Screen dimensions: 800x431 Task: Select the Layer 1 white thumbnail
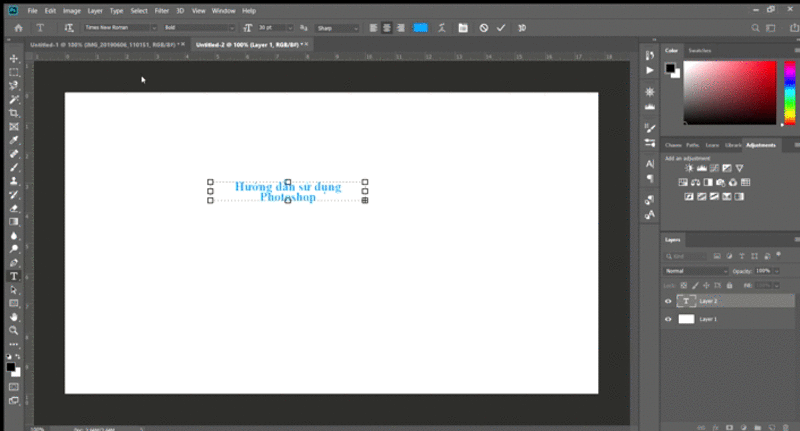click(686, 319)
